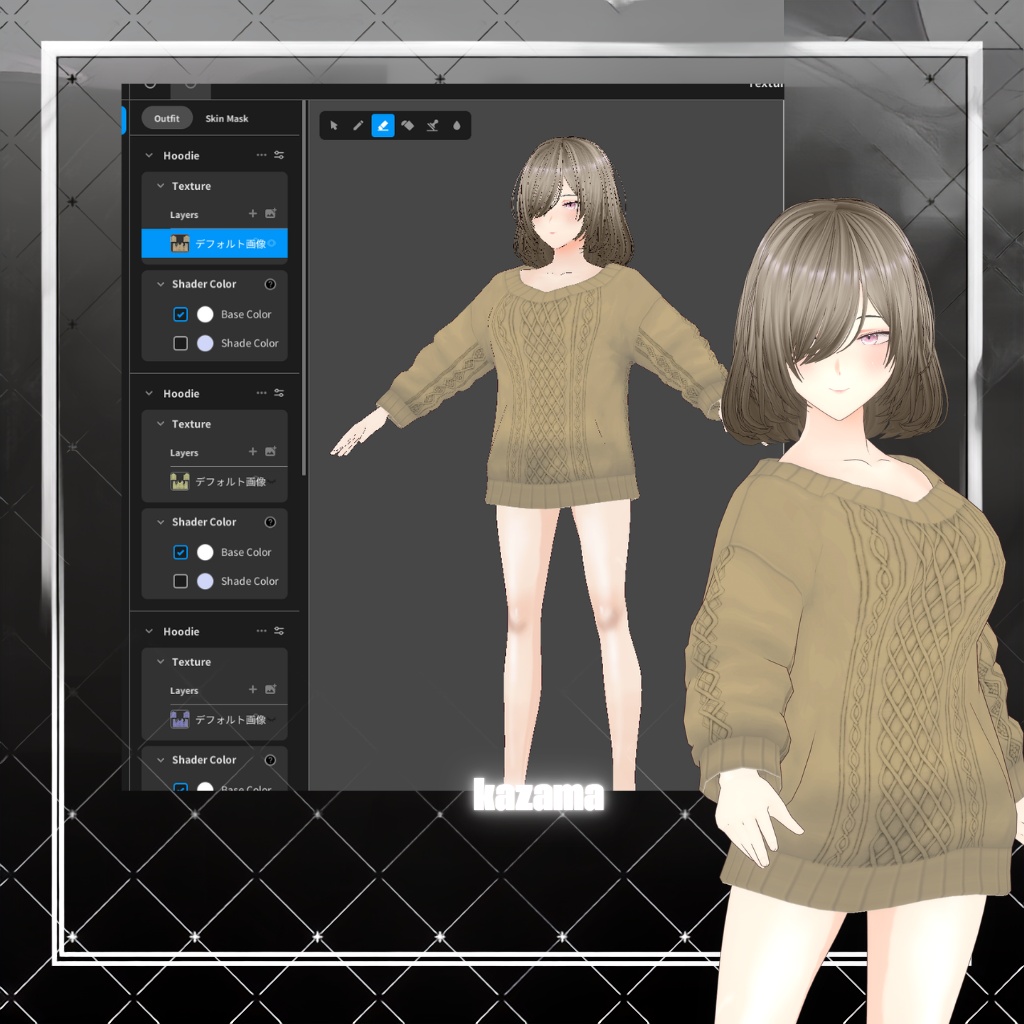Collapse Texture group in first Hoodie
The height and width of the screenshot is (1024, 1024).
click(160, 186)
